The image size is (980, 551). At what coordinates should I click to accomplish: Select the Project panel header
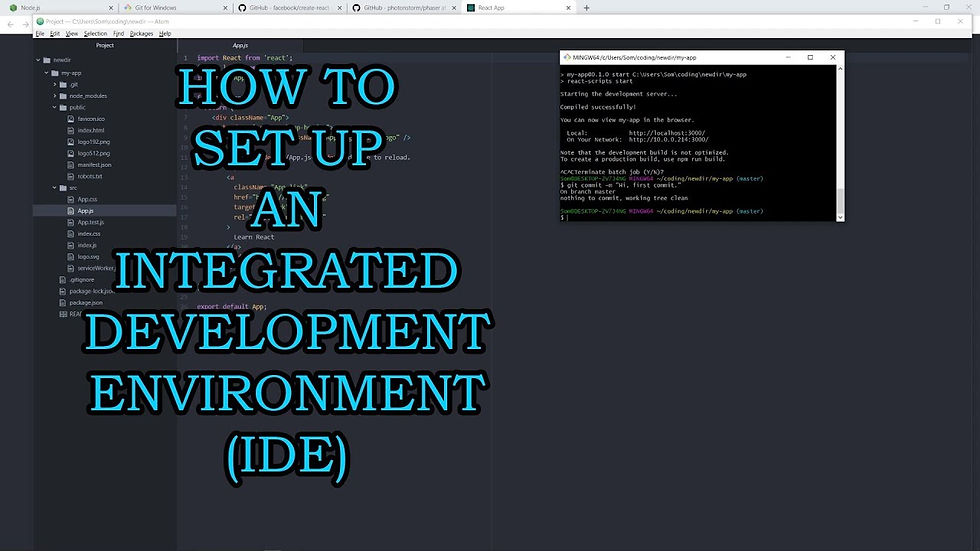coord(104,45)
